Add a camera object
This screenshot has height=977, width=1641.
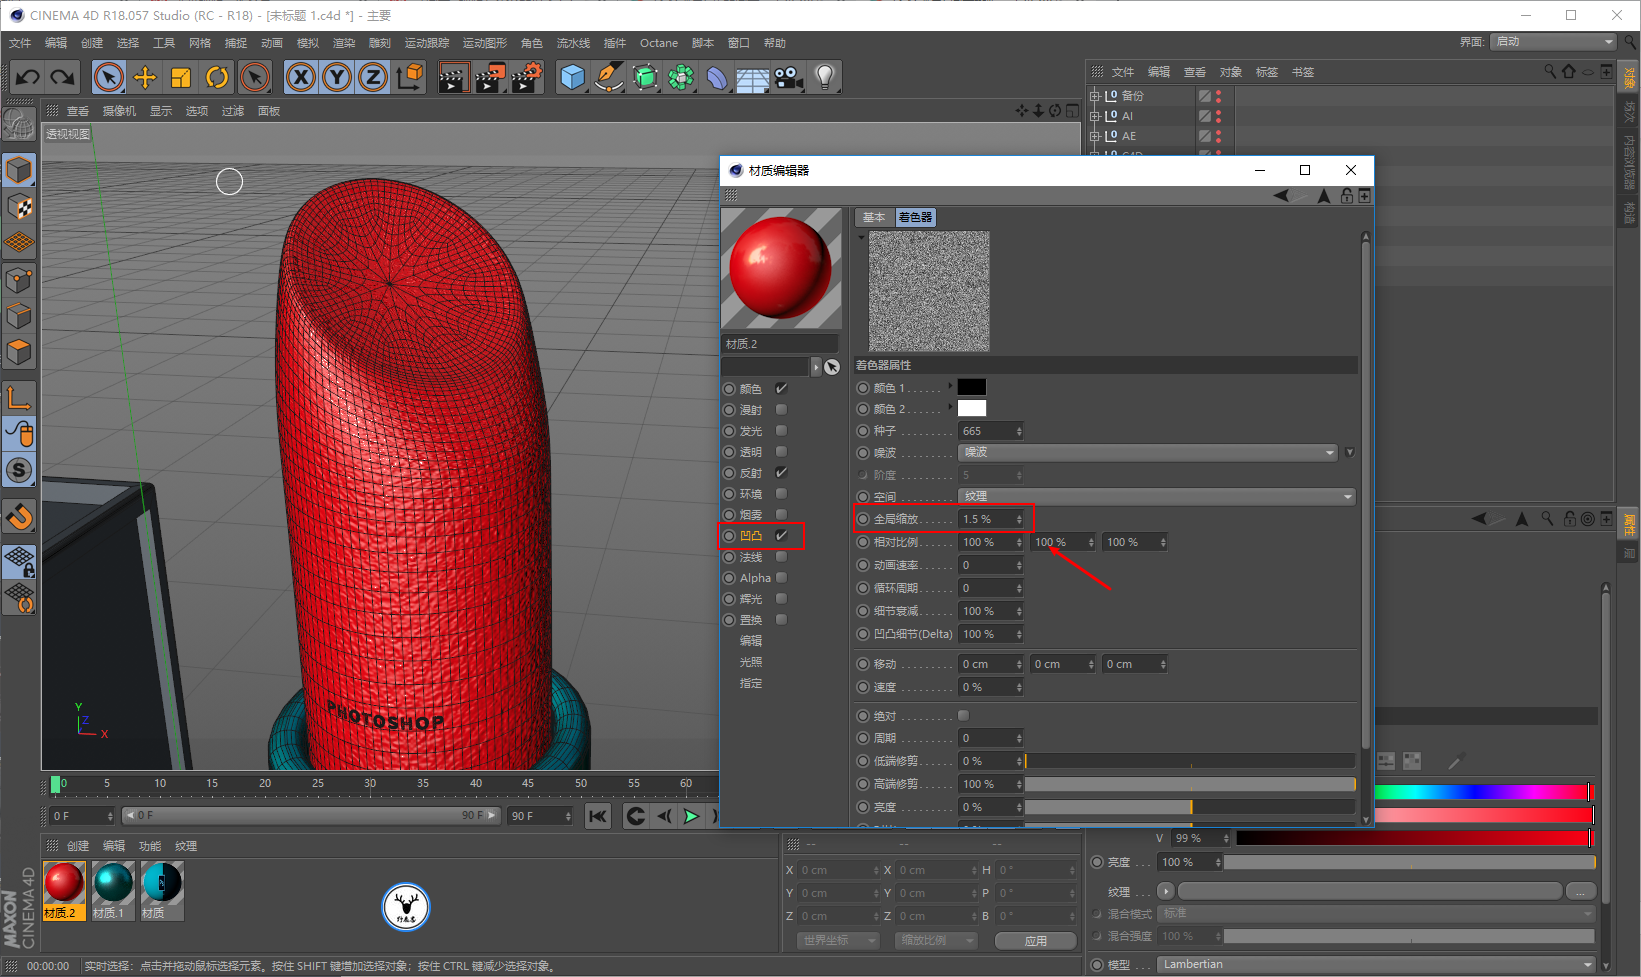coord(789,77)
